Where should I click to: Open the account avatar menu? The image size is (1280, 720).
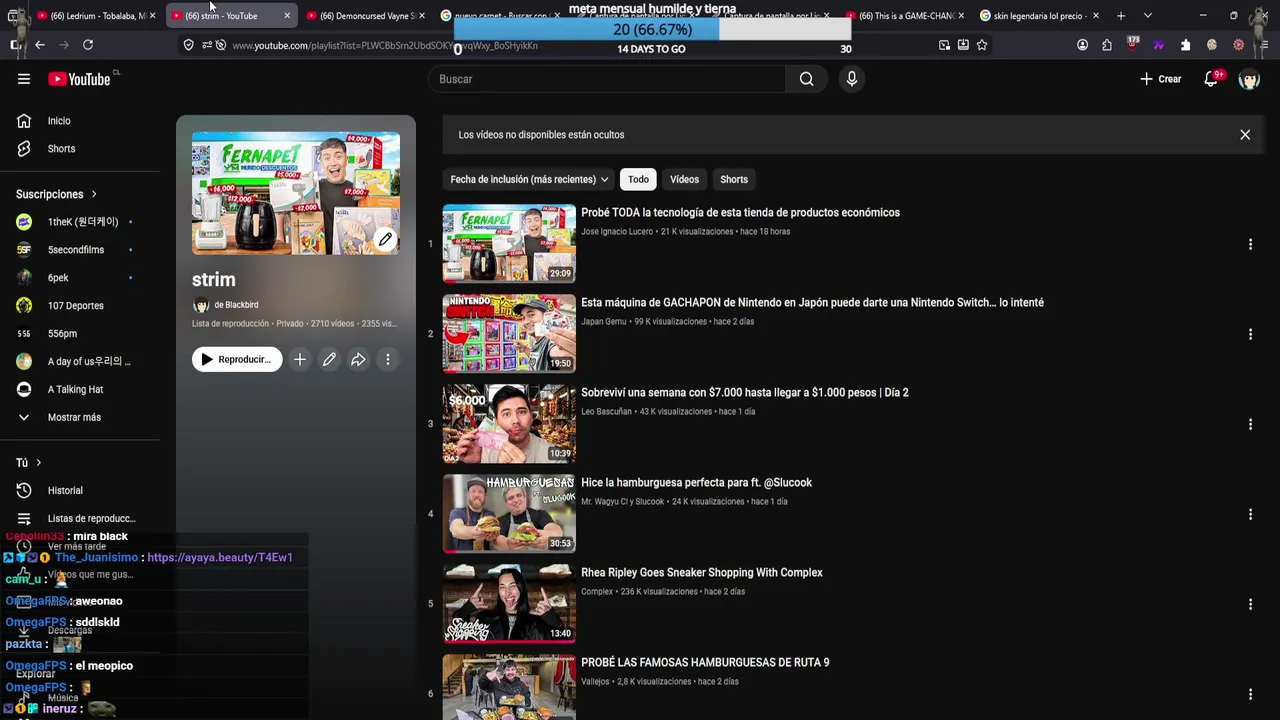(1249, 79)
